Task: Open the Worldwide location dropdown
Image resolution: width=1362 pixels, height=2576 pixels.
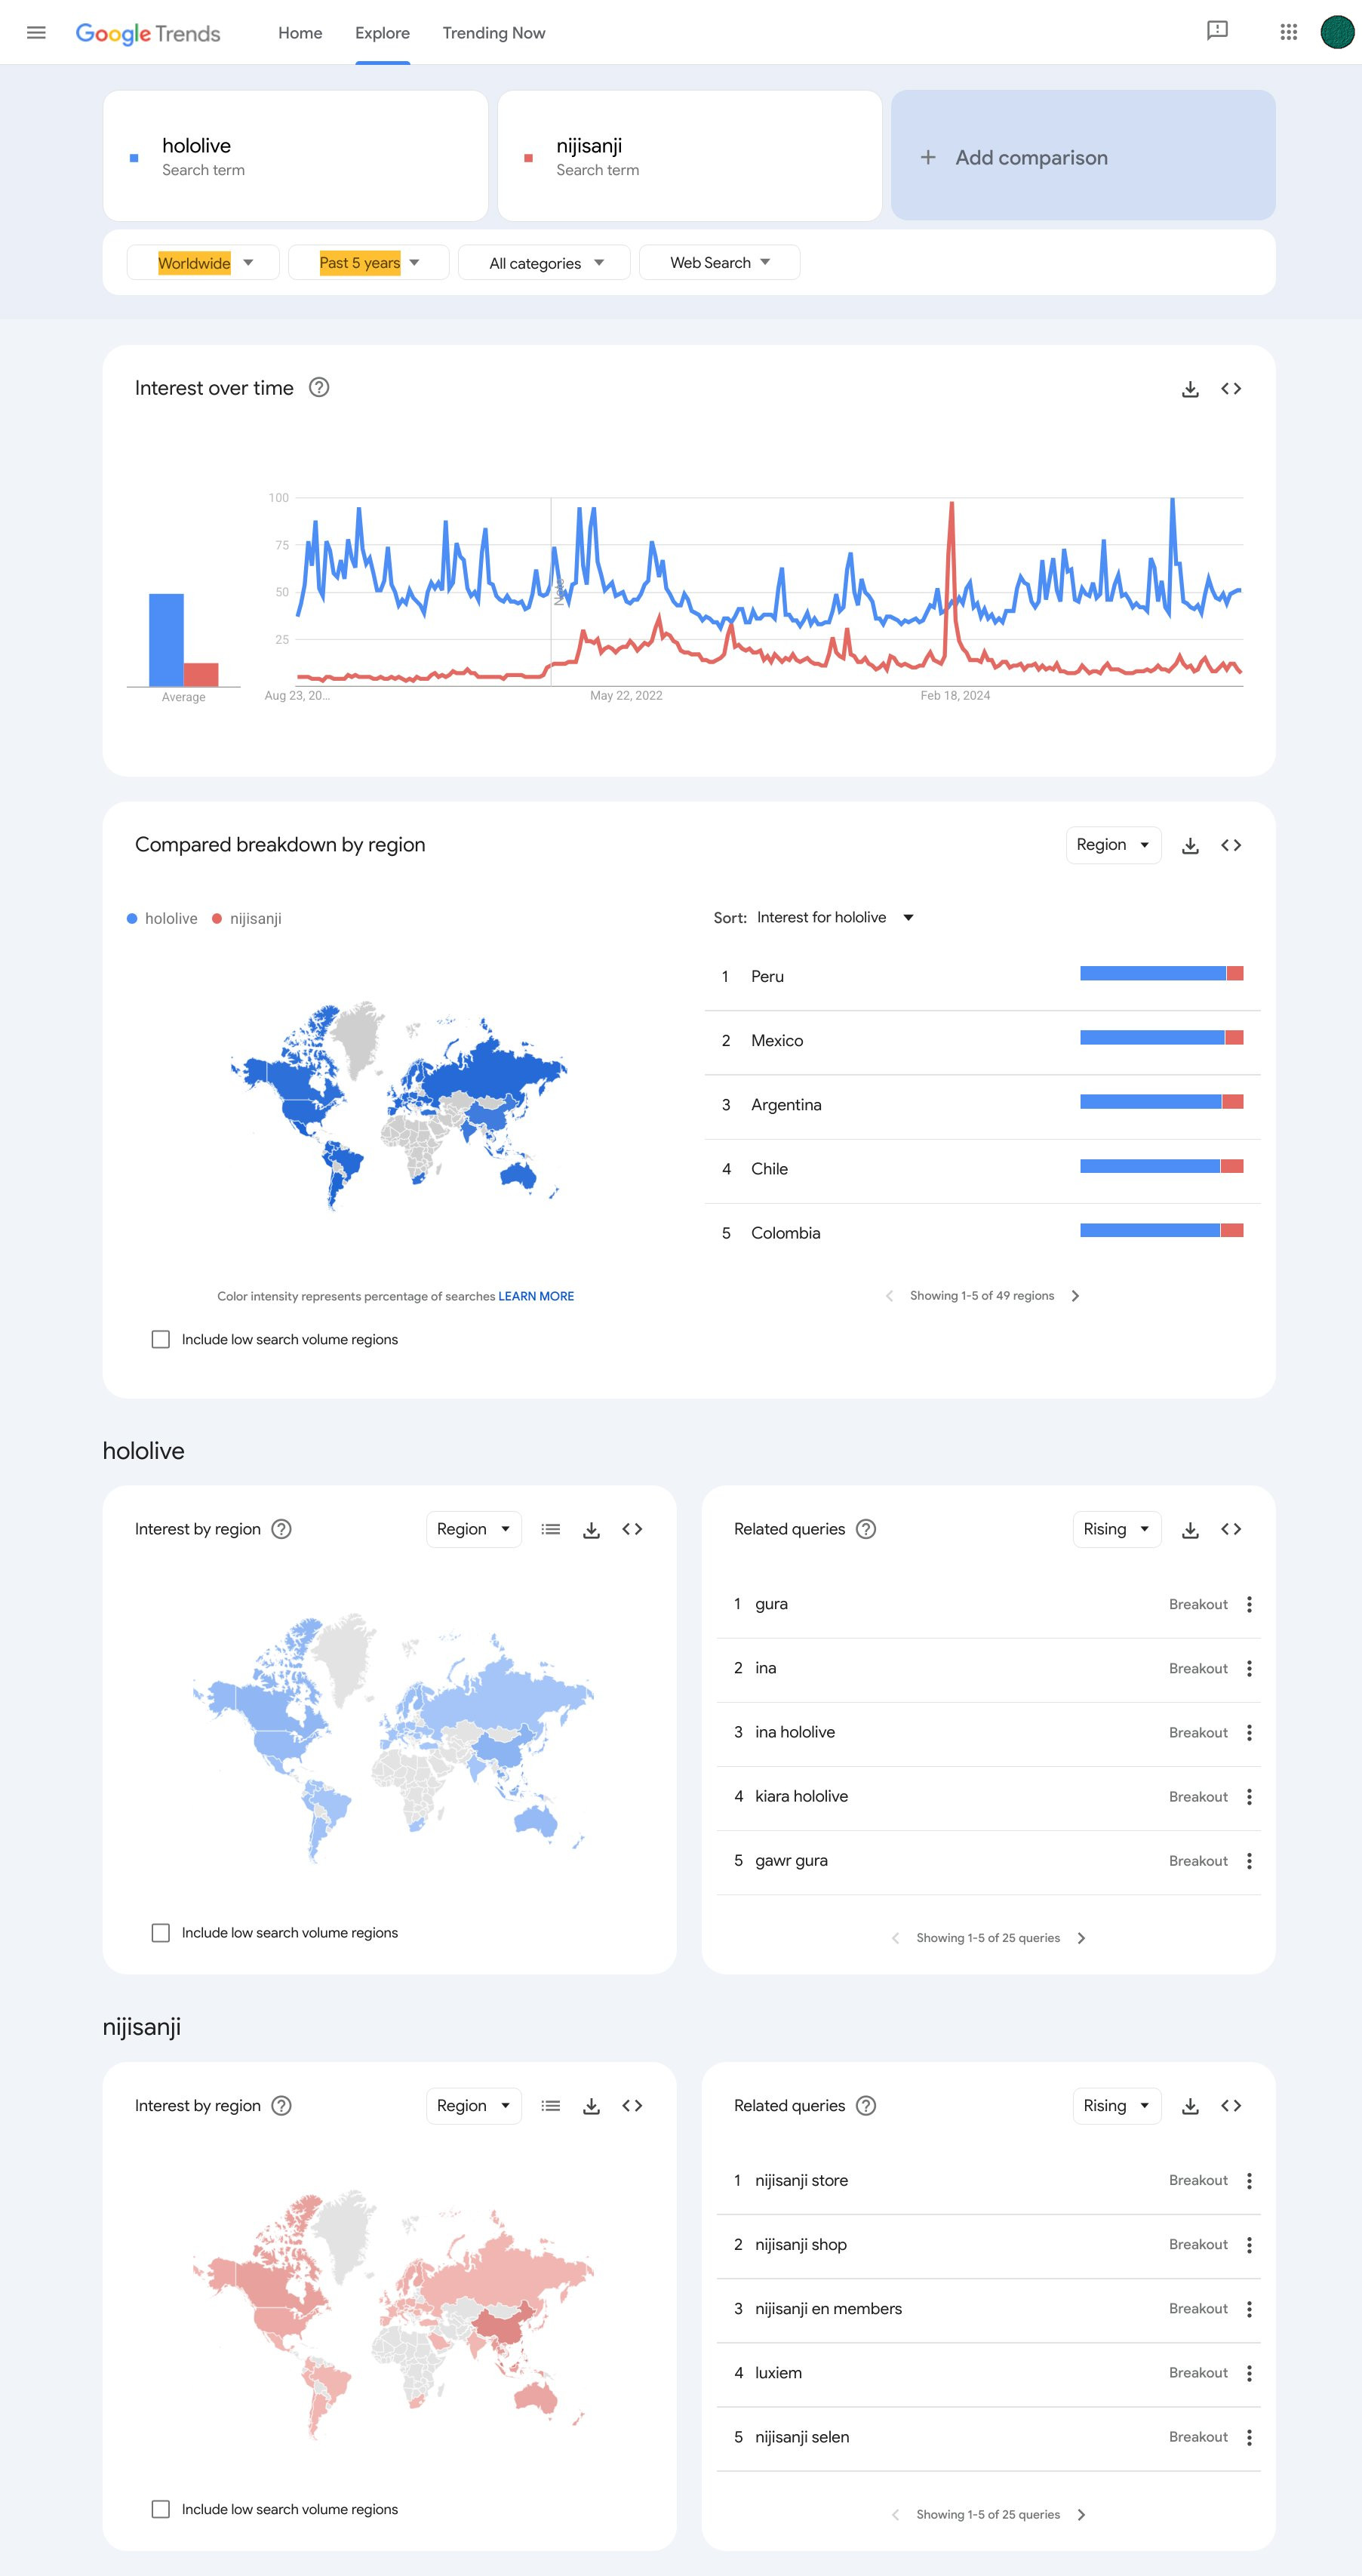Action: point(204,263)
